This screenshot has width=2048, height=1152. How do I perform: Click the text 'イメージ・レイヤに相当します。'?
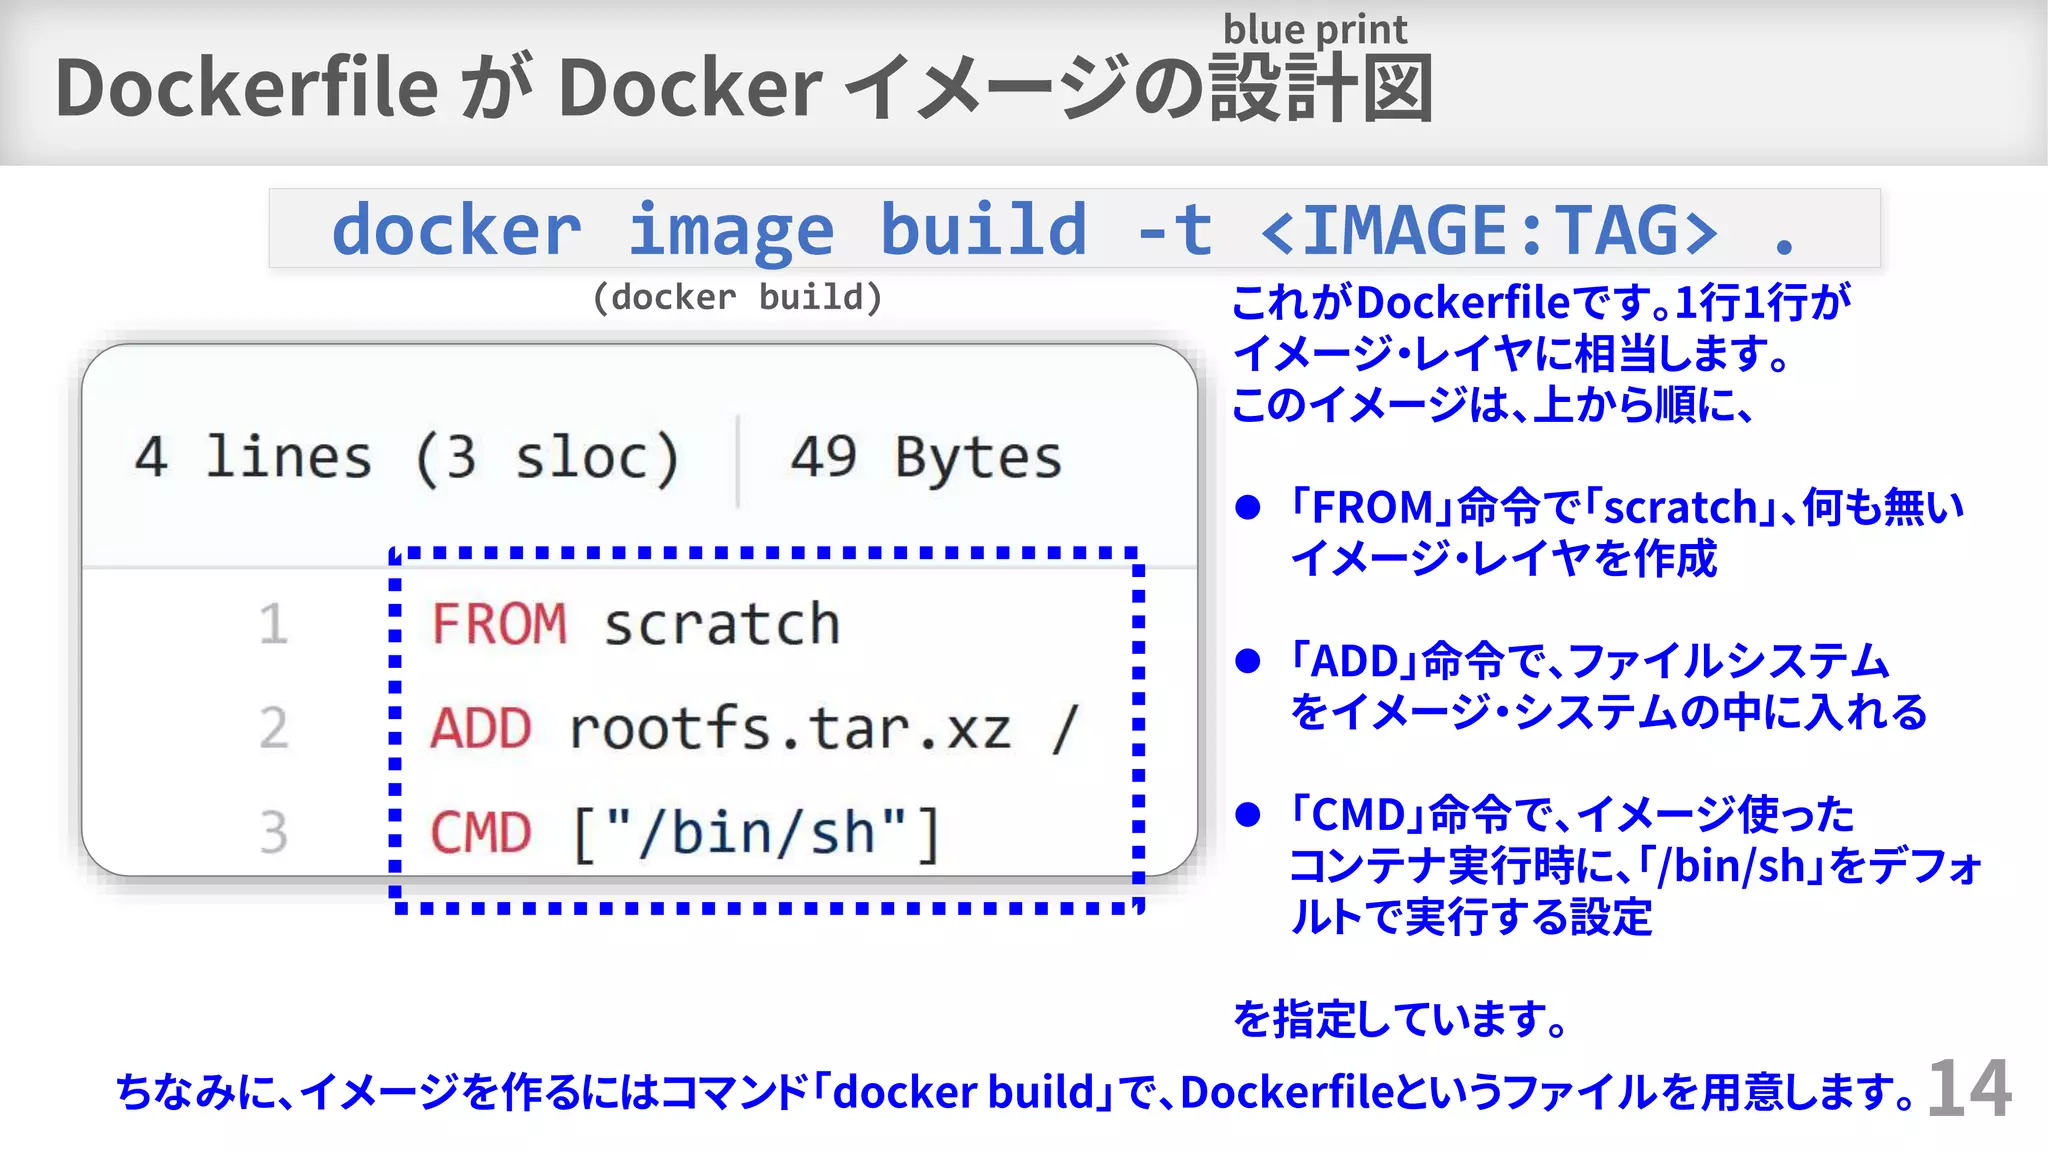click(x=1511, y=353)
